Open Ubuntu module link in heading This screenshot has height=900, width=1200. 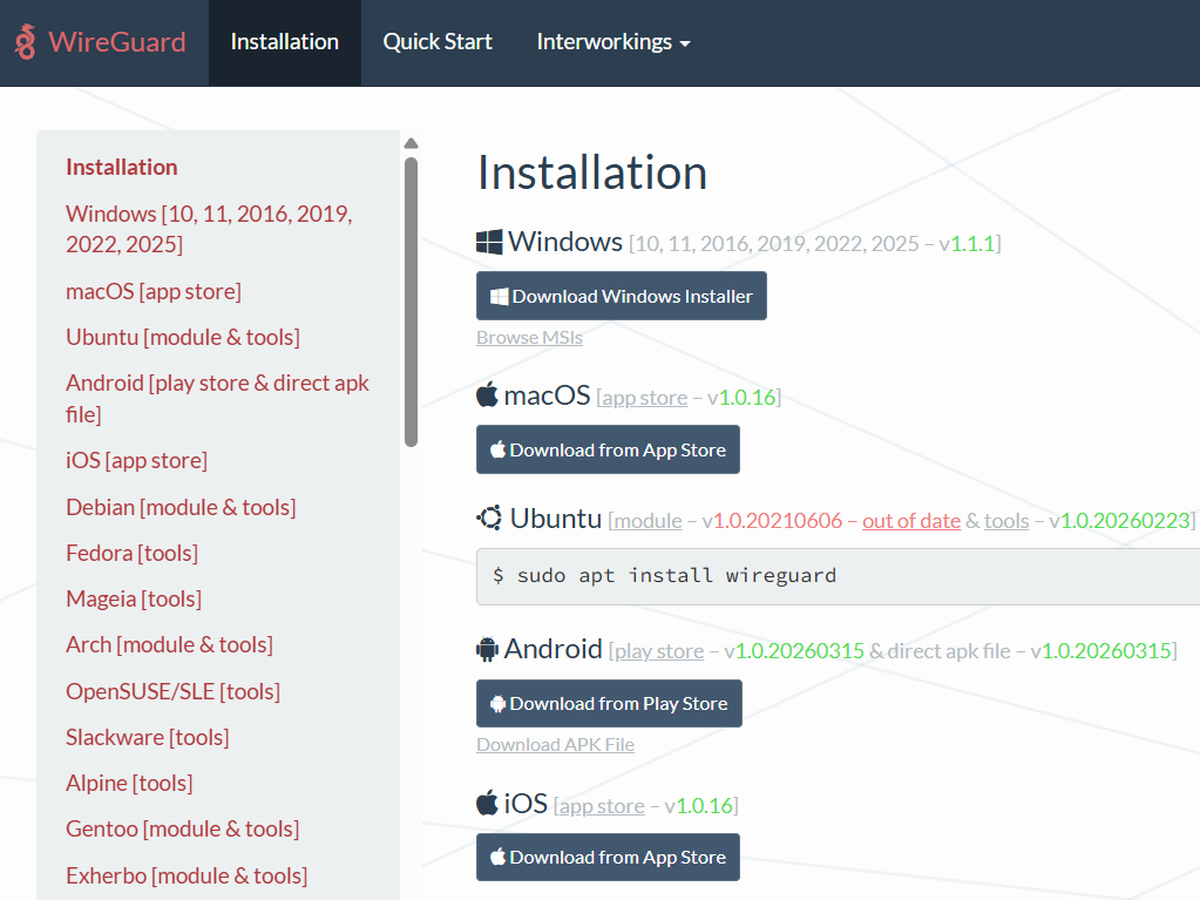[648, 521]
